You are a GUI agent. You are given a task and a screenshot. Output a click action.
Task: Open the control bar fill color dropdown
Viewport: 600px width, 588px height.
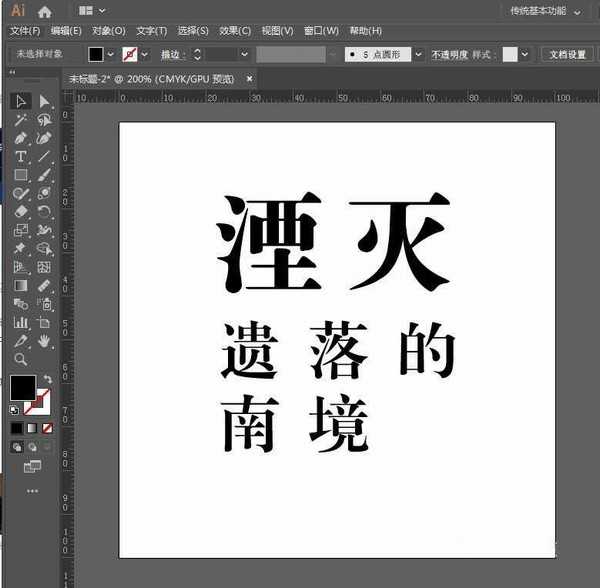coord(111,54)
